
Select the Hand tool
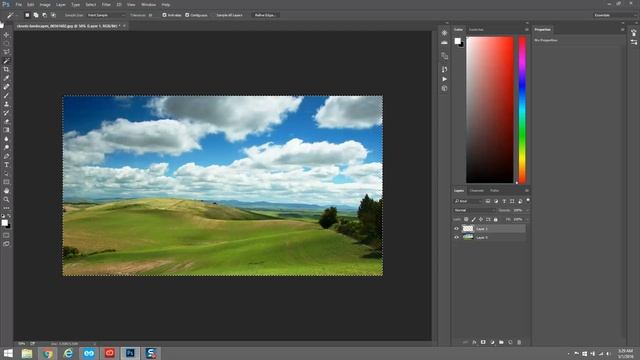pos(6,191)
